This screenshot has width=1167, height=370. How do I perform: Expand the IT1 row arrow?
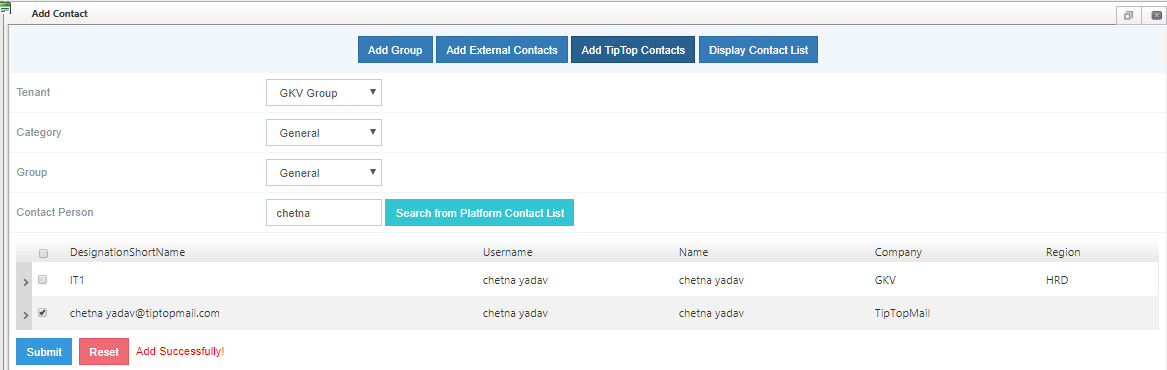pyautogui.click(x=25, y=282)
